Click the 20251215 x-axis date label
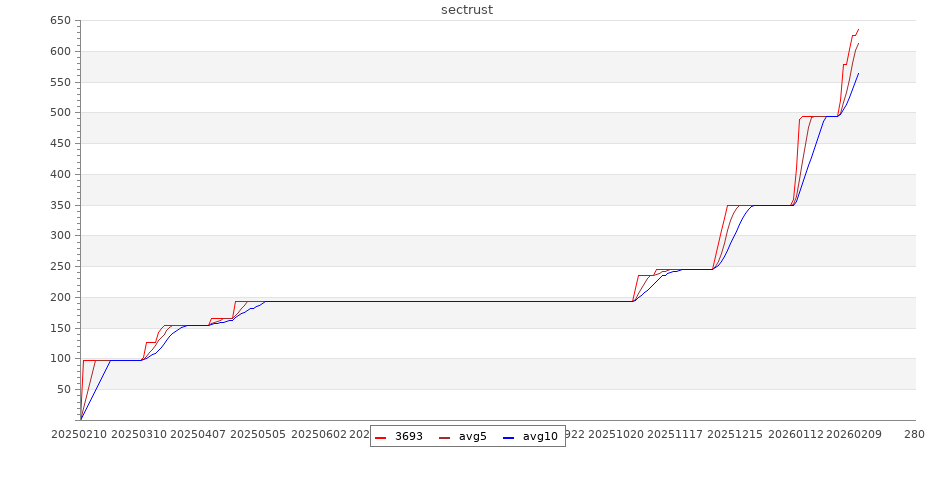 (735, 434)
